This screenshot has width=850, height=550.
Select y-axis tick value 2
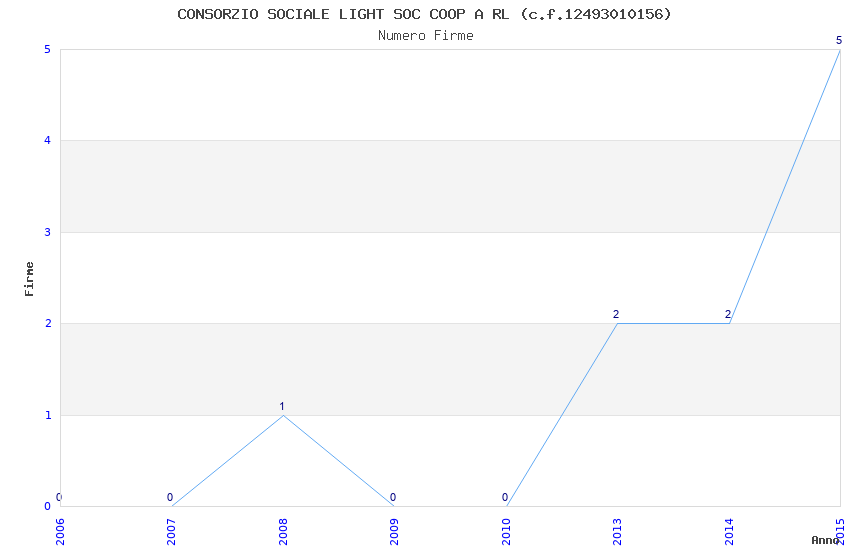48,323
